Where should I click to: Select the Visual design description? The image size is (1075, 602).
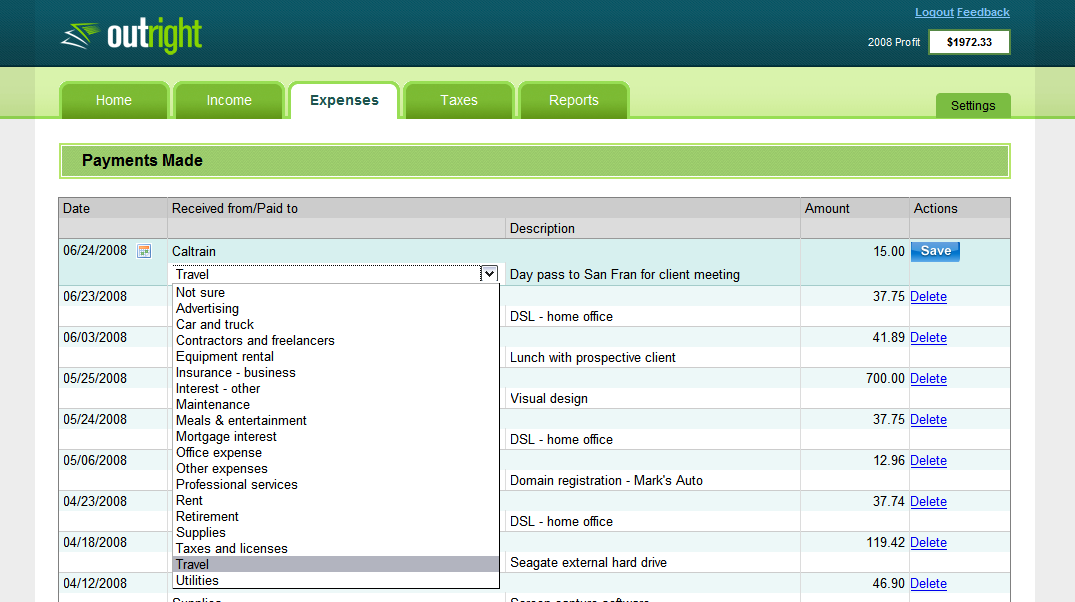[x=548, y=399]
